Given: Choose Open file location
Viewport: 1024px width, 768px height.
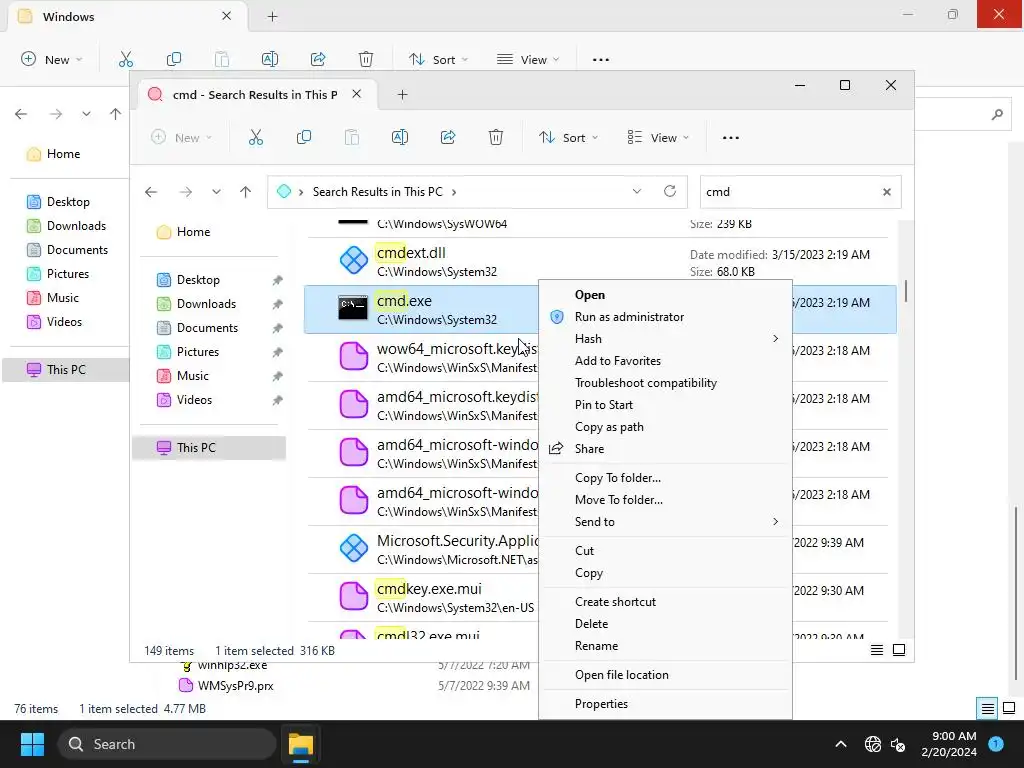Looking at the screenshot, I should pyautogui.click(x=665, y=675).
